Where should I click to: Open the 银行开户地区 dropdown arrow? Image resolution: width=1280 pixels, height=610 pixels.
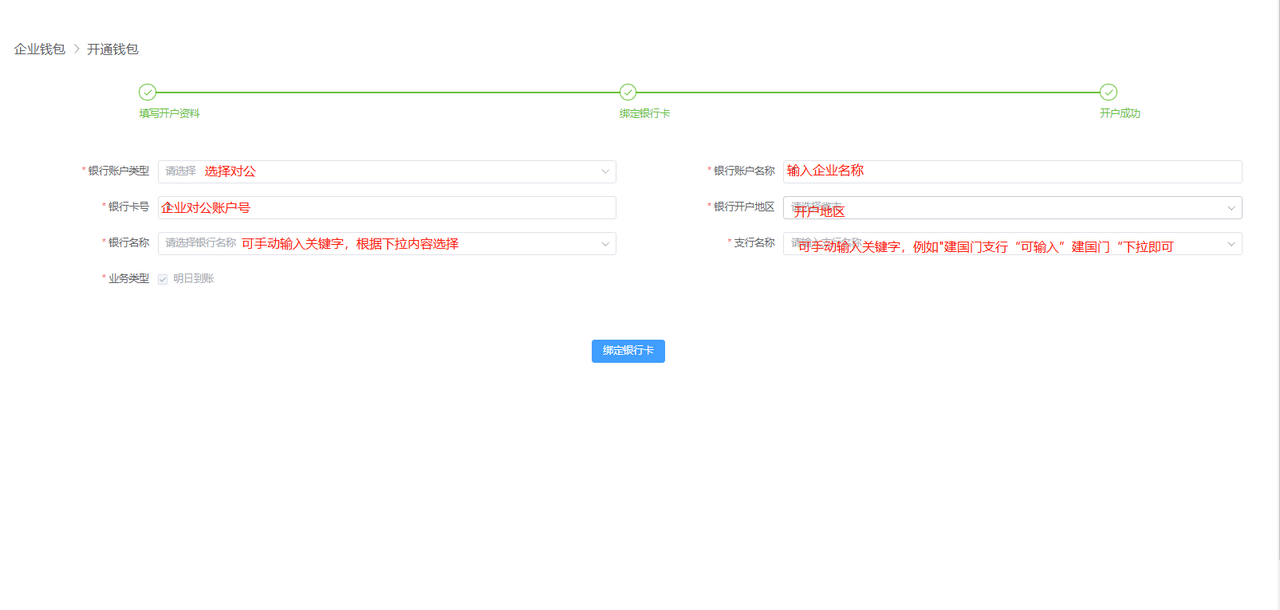[x=1231, y=208]
